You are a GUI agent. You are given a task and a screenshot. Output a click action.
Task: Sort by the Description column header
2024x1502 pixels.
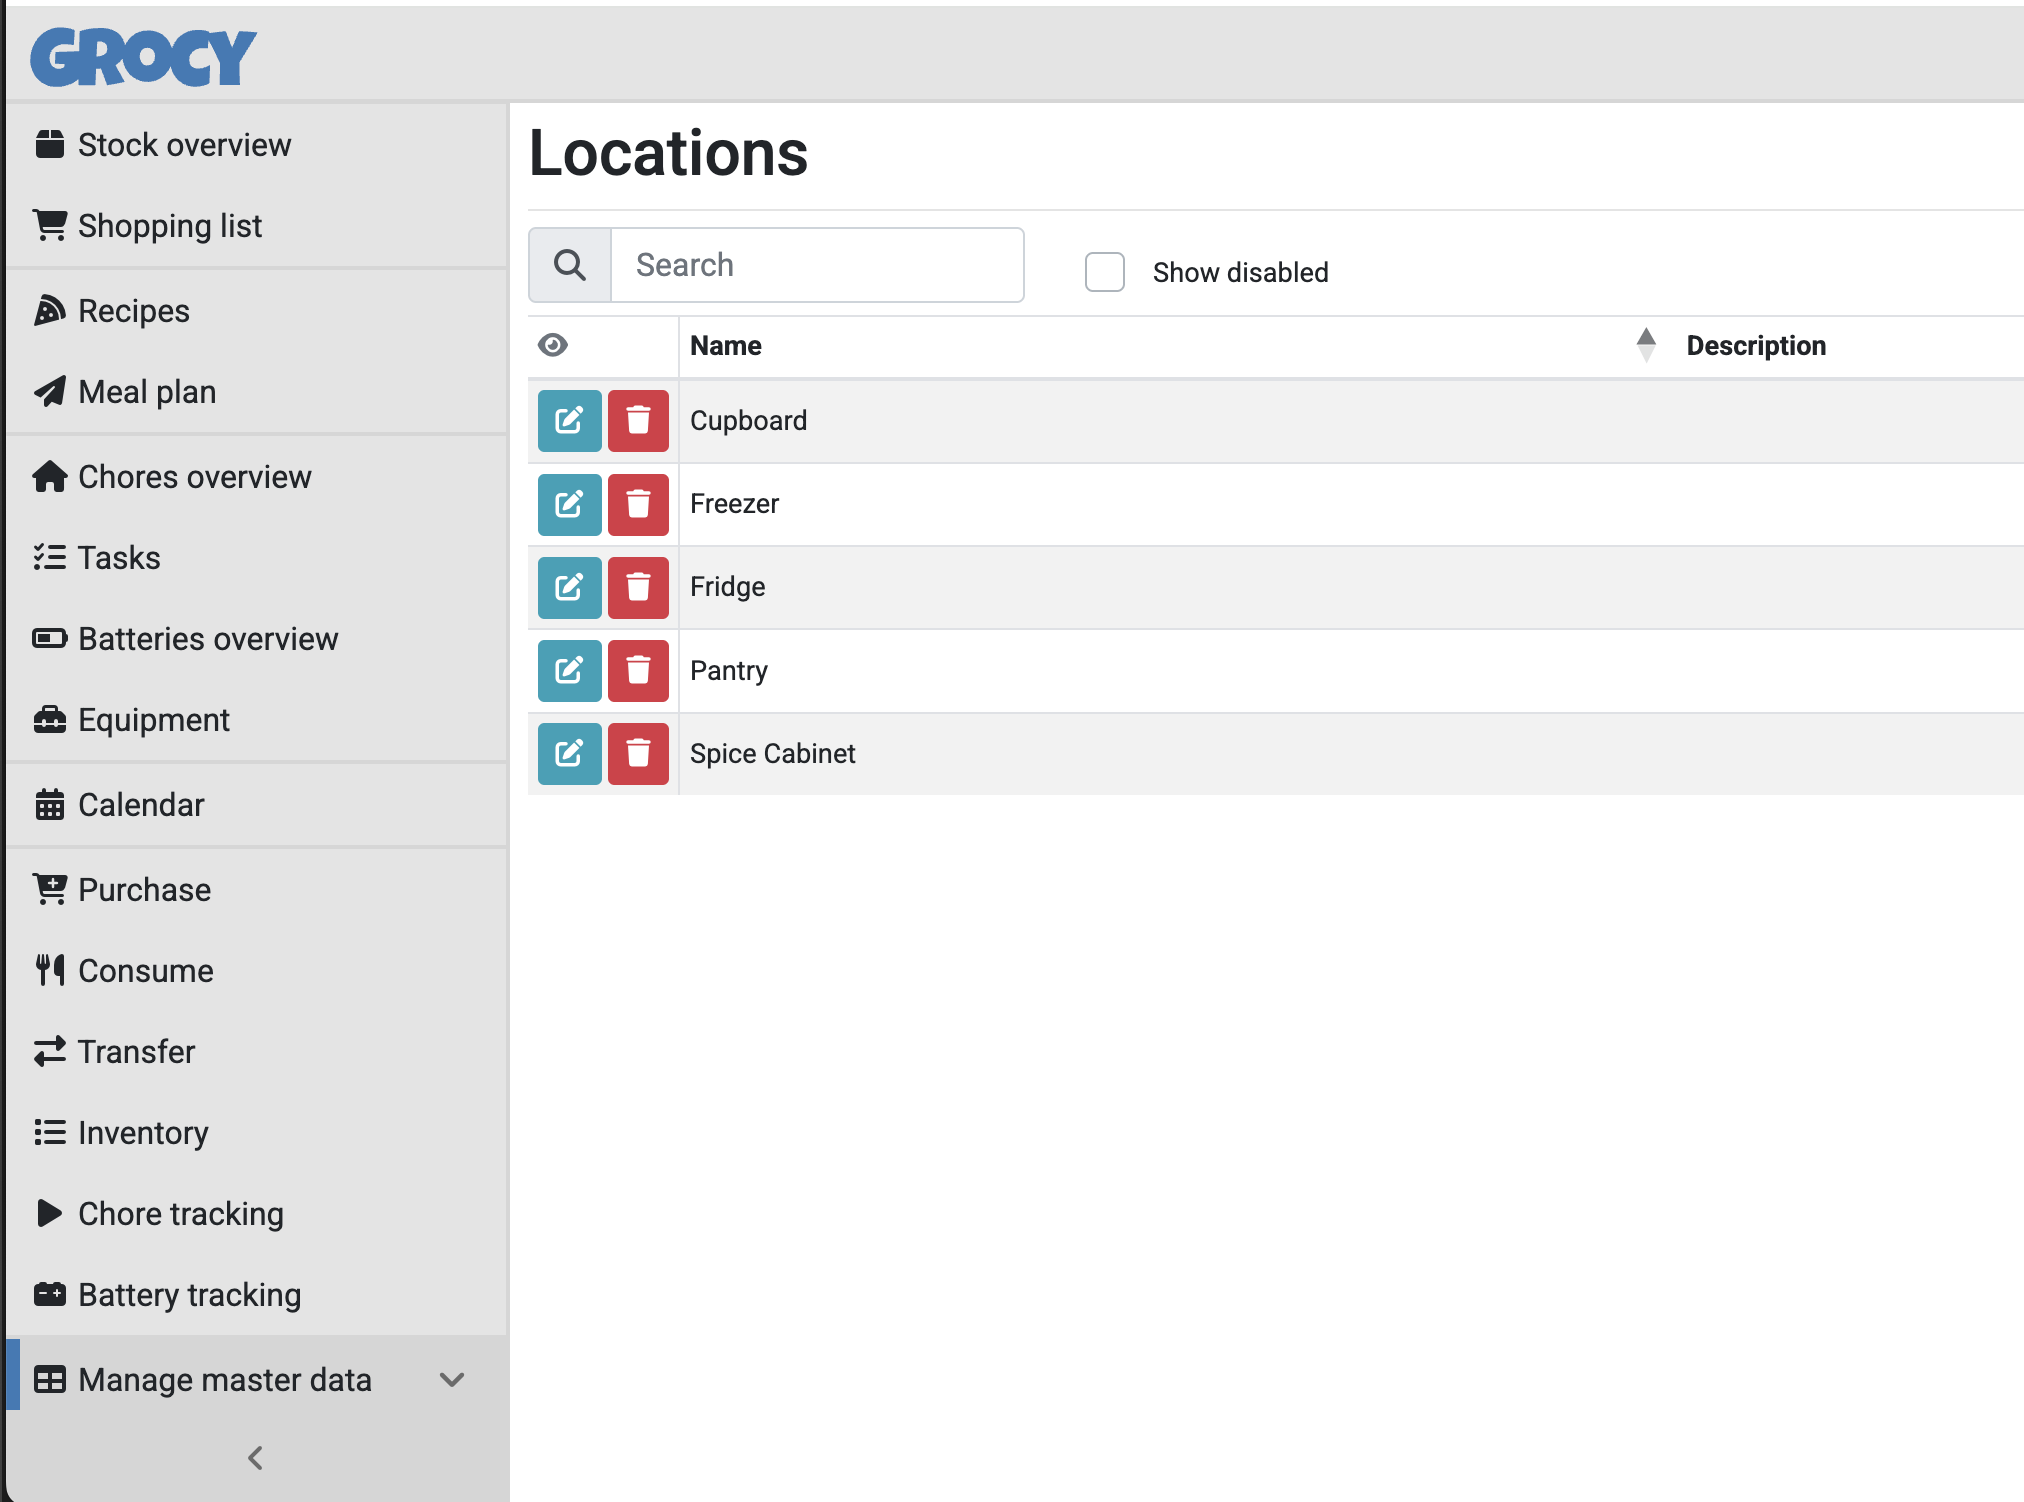point(1756,345)
